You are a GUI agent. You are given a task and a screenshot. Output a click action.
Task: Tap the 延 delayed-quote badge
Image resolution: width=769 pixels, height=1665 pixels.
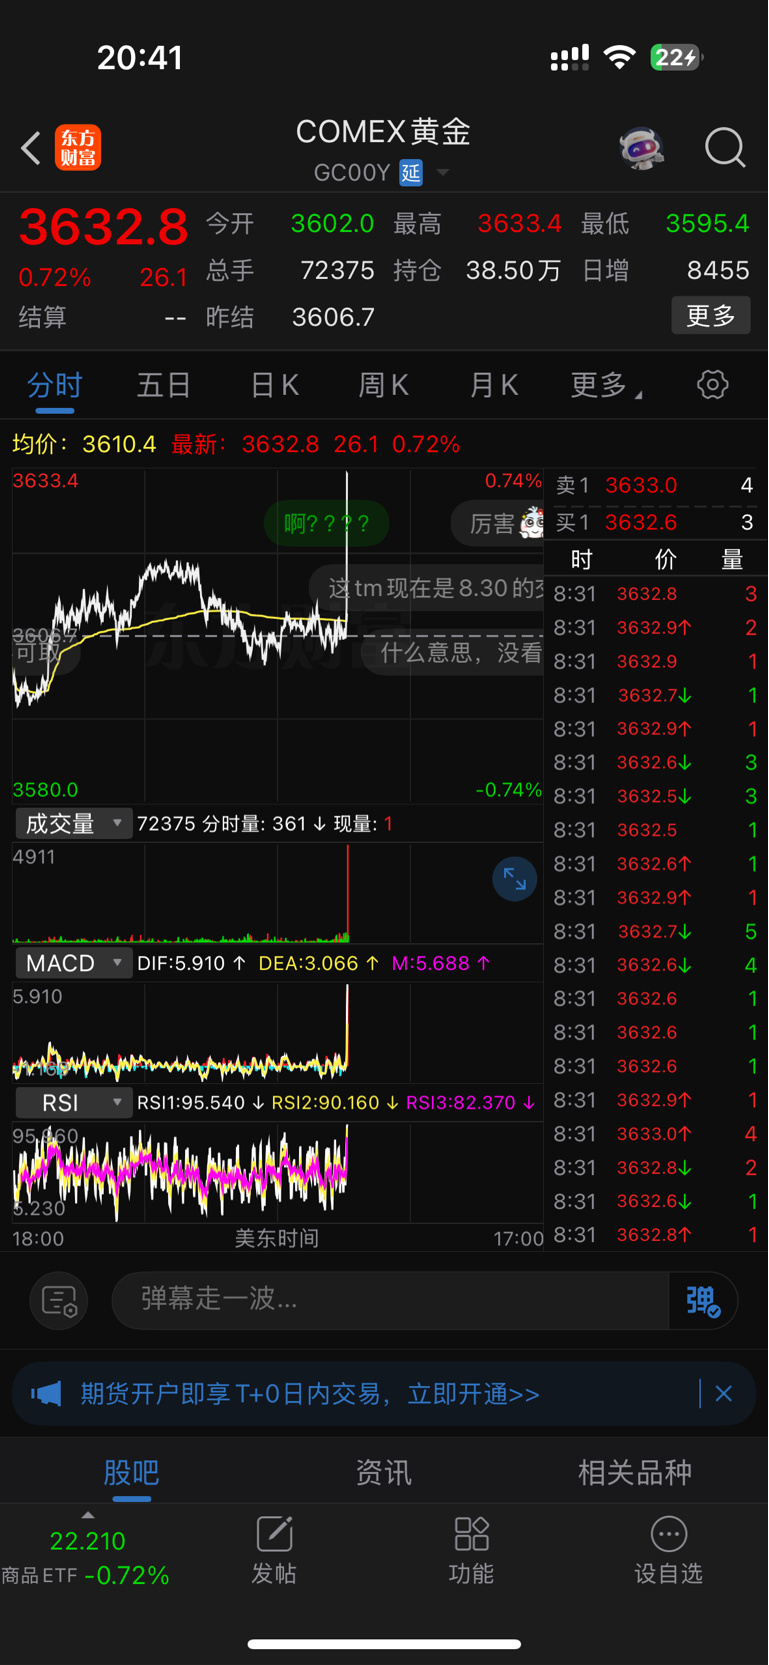pos(411,173)
